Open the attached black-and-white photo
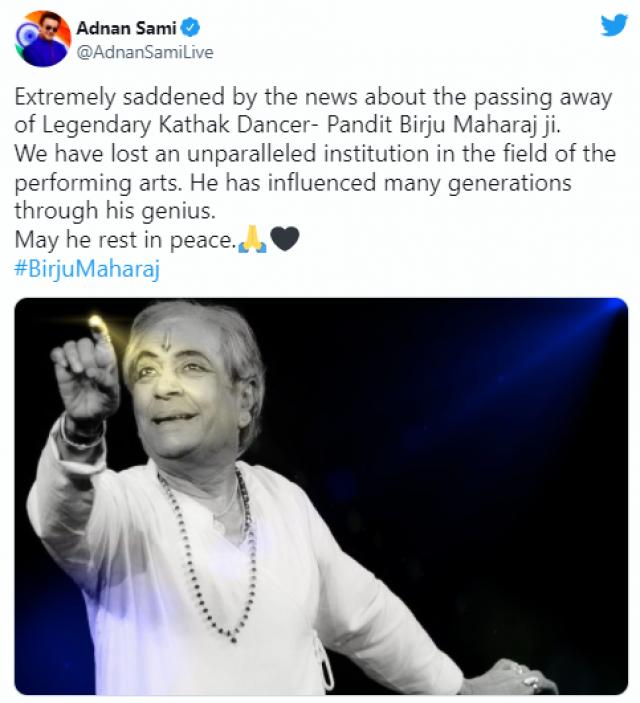 321,496
